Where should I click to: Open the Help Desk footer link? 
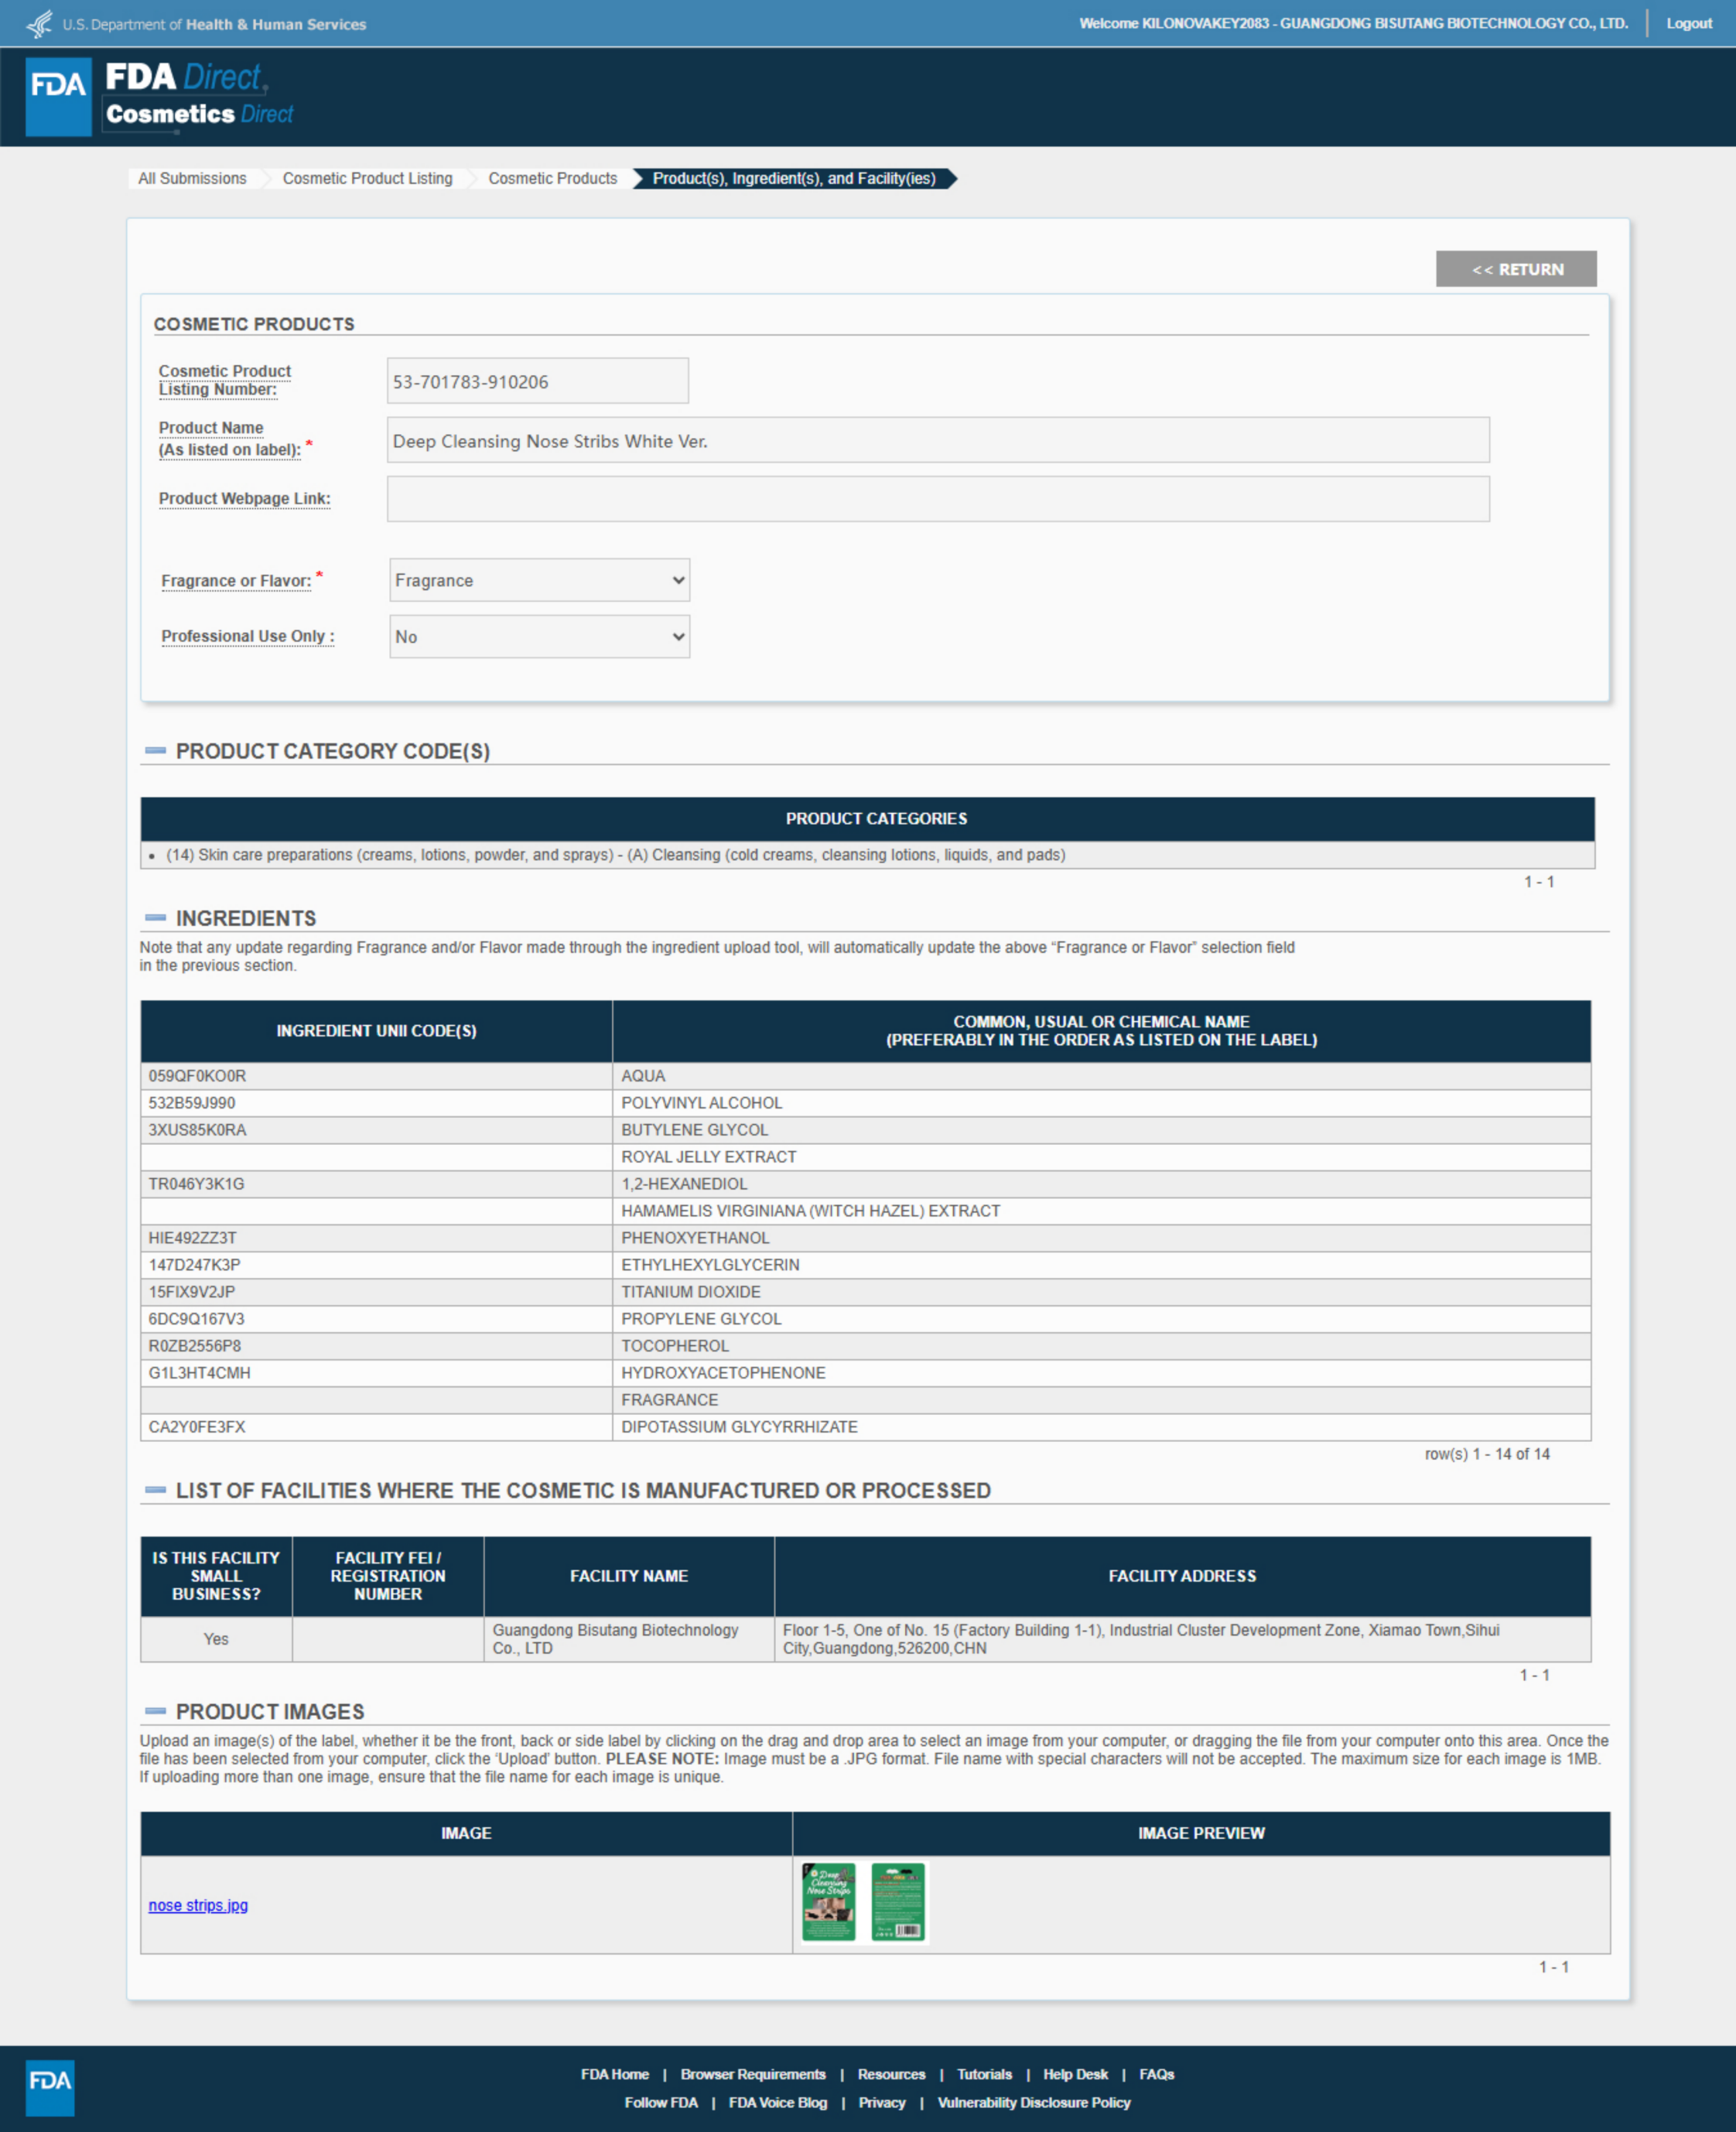click(1075, 2074)
